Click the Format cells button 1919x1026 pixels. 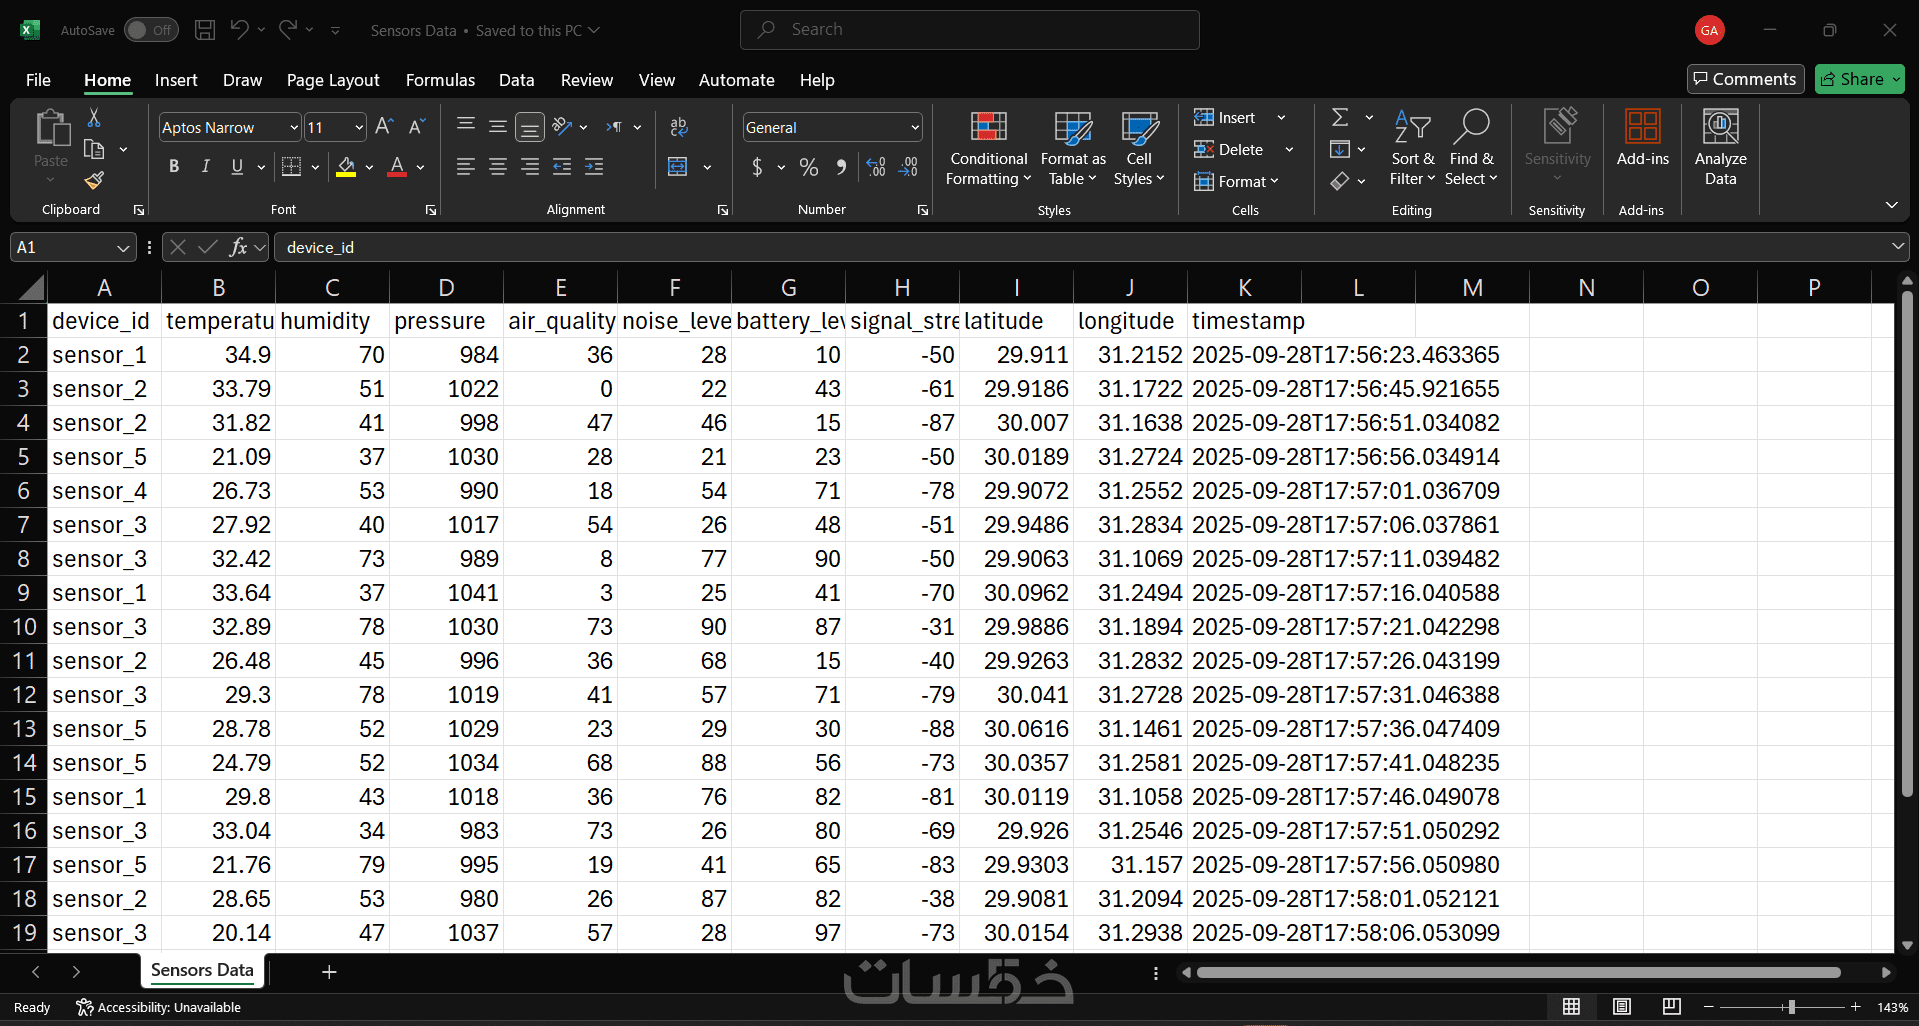pyautogui.click(x=1236, y=181)
